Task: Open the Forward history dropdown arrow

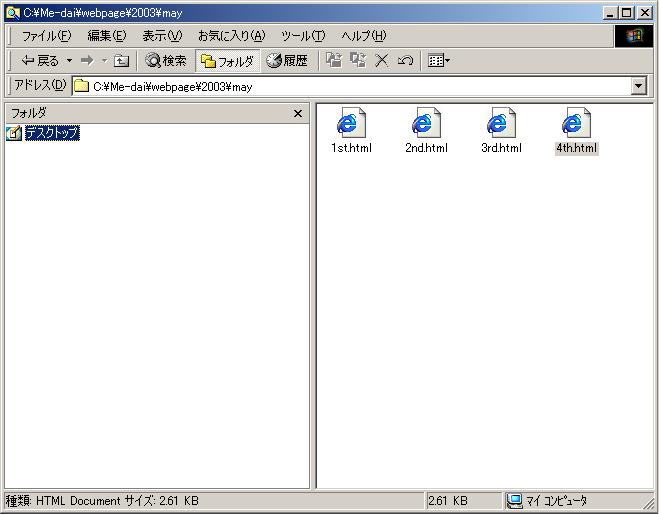Action: point(104,61)
